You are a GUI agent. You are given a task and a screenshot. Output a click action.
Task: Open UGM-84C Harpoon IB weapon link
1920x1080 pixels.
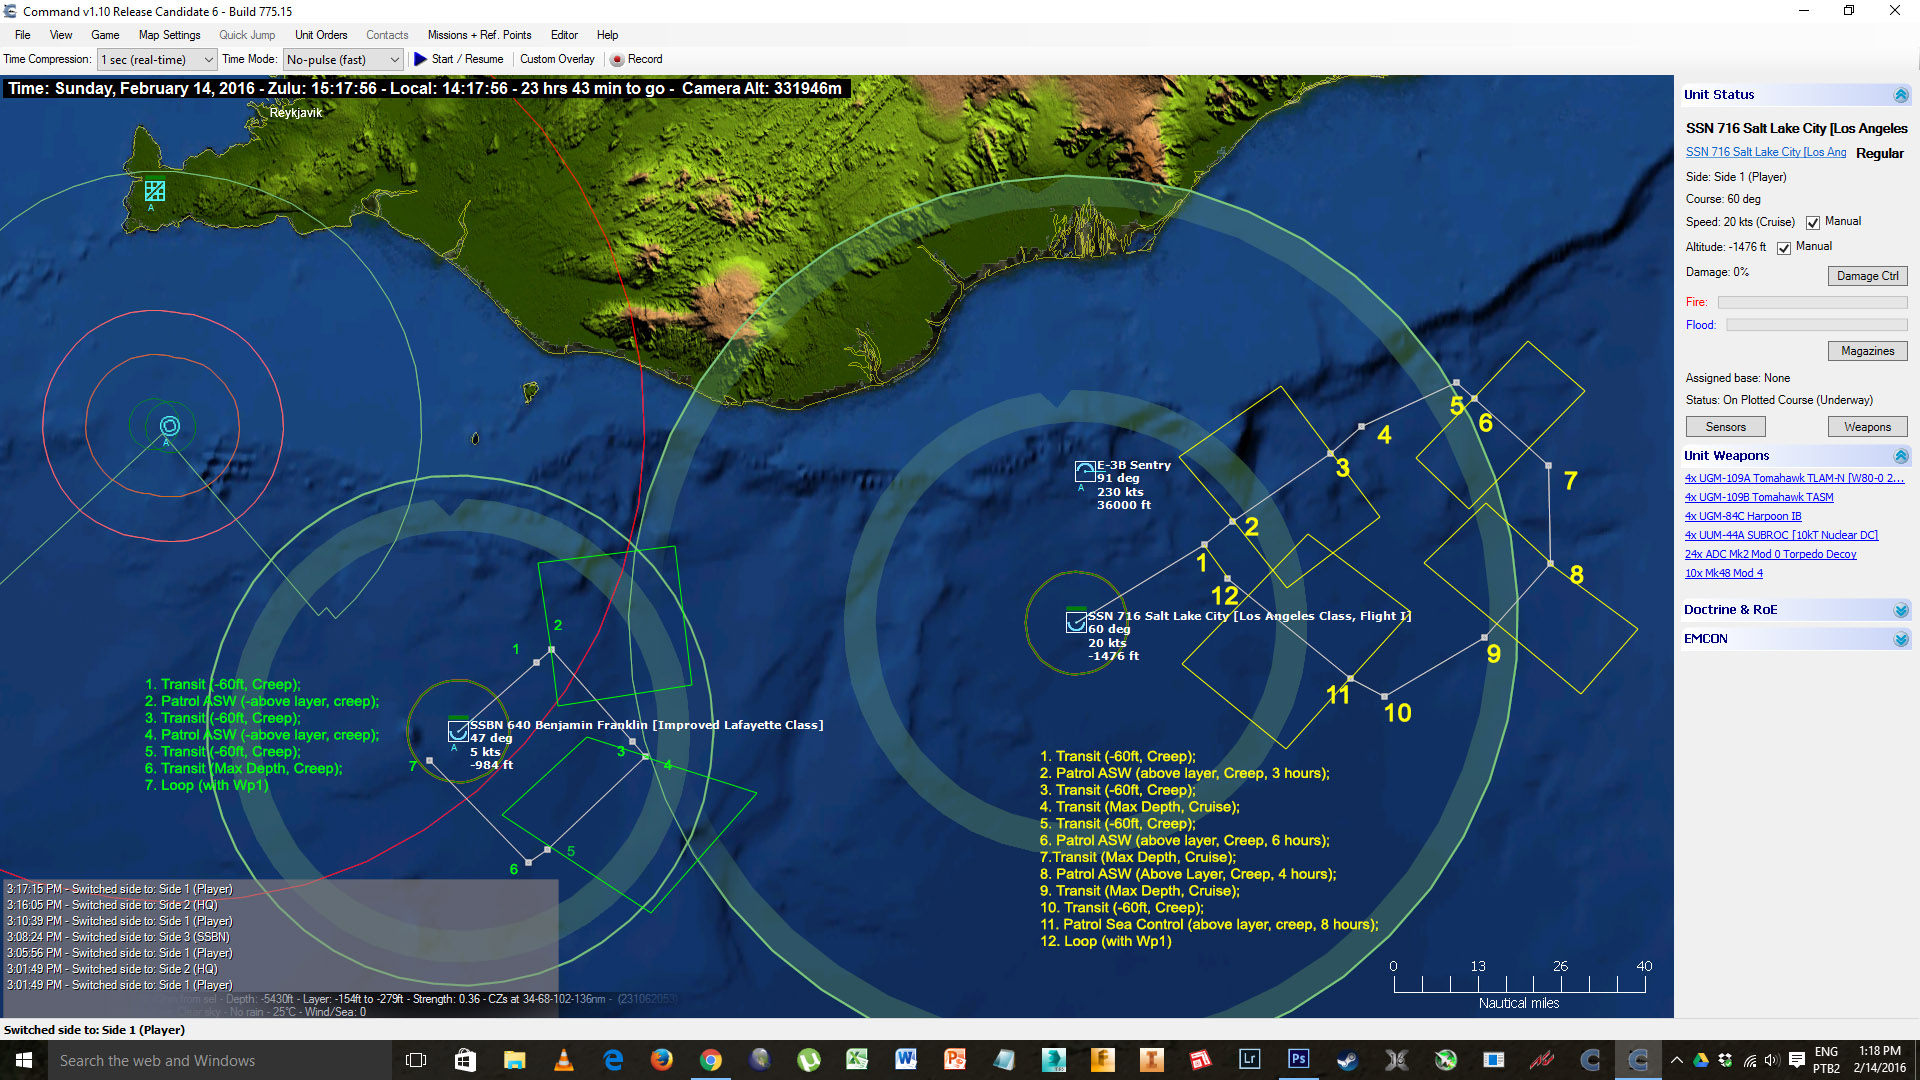1743,516
